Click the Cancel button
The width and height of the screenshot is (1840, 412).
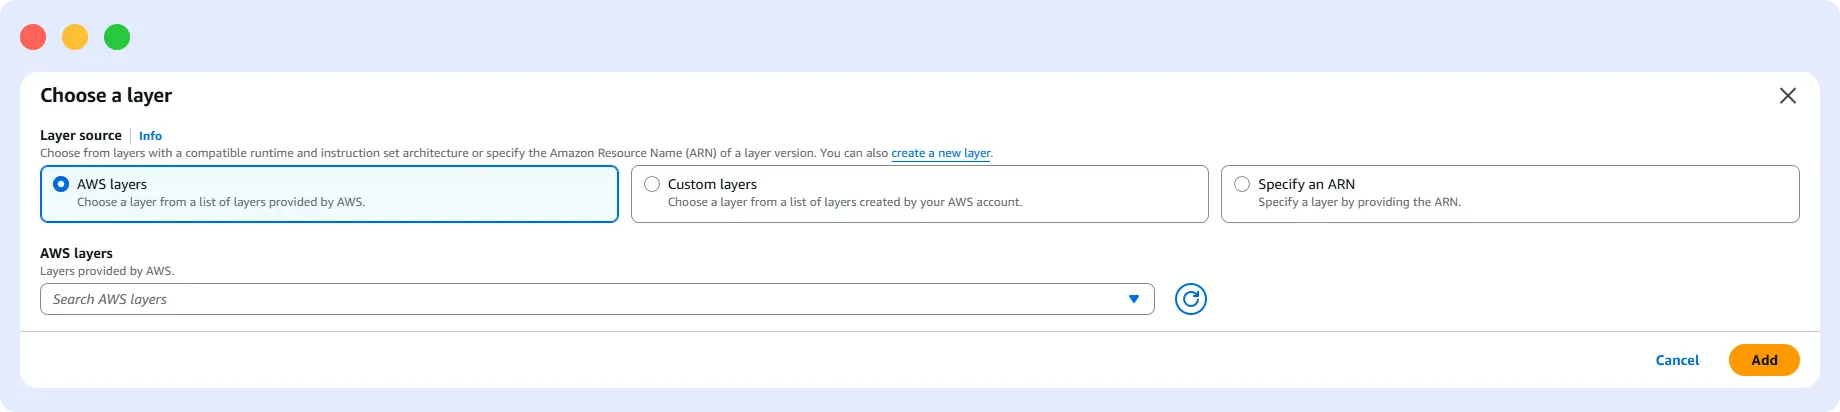coord(1677,360)
